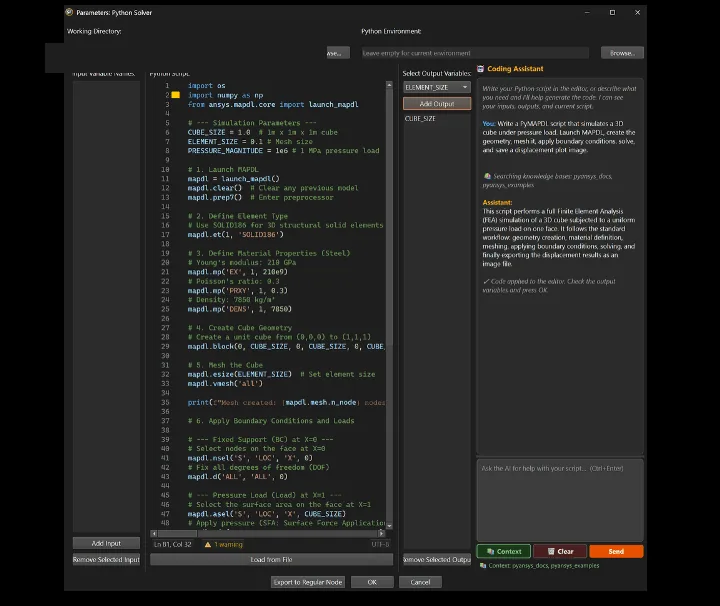Screen dimensions: 720x606
Task: Click the yellow warning marker on line 2
Action: coord(175,95)
